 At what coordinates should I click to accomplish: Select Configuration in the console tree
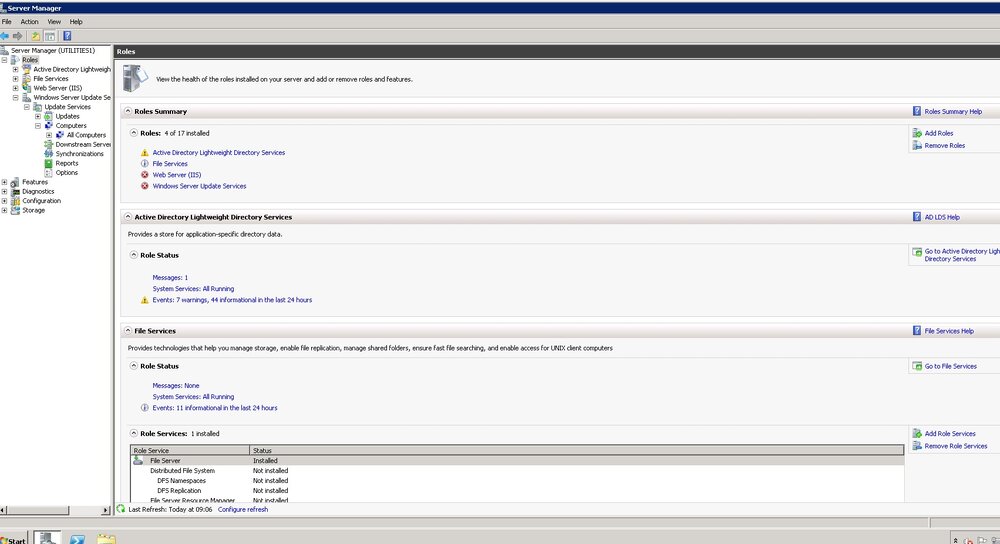(41, 201)
